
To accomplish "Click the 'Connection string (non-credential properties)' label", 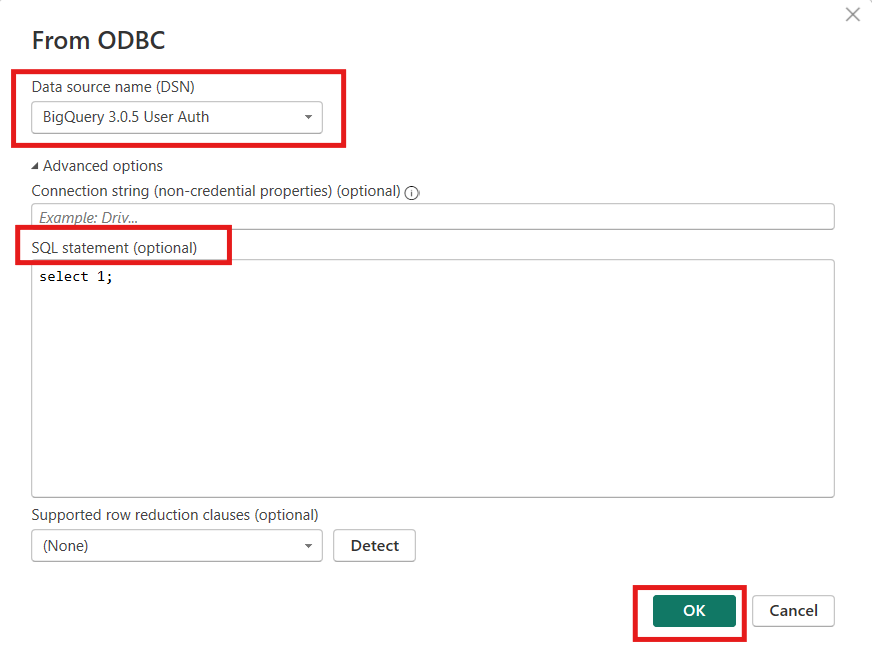I will click(216, 191).
